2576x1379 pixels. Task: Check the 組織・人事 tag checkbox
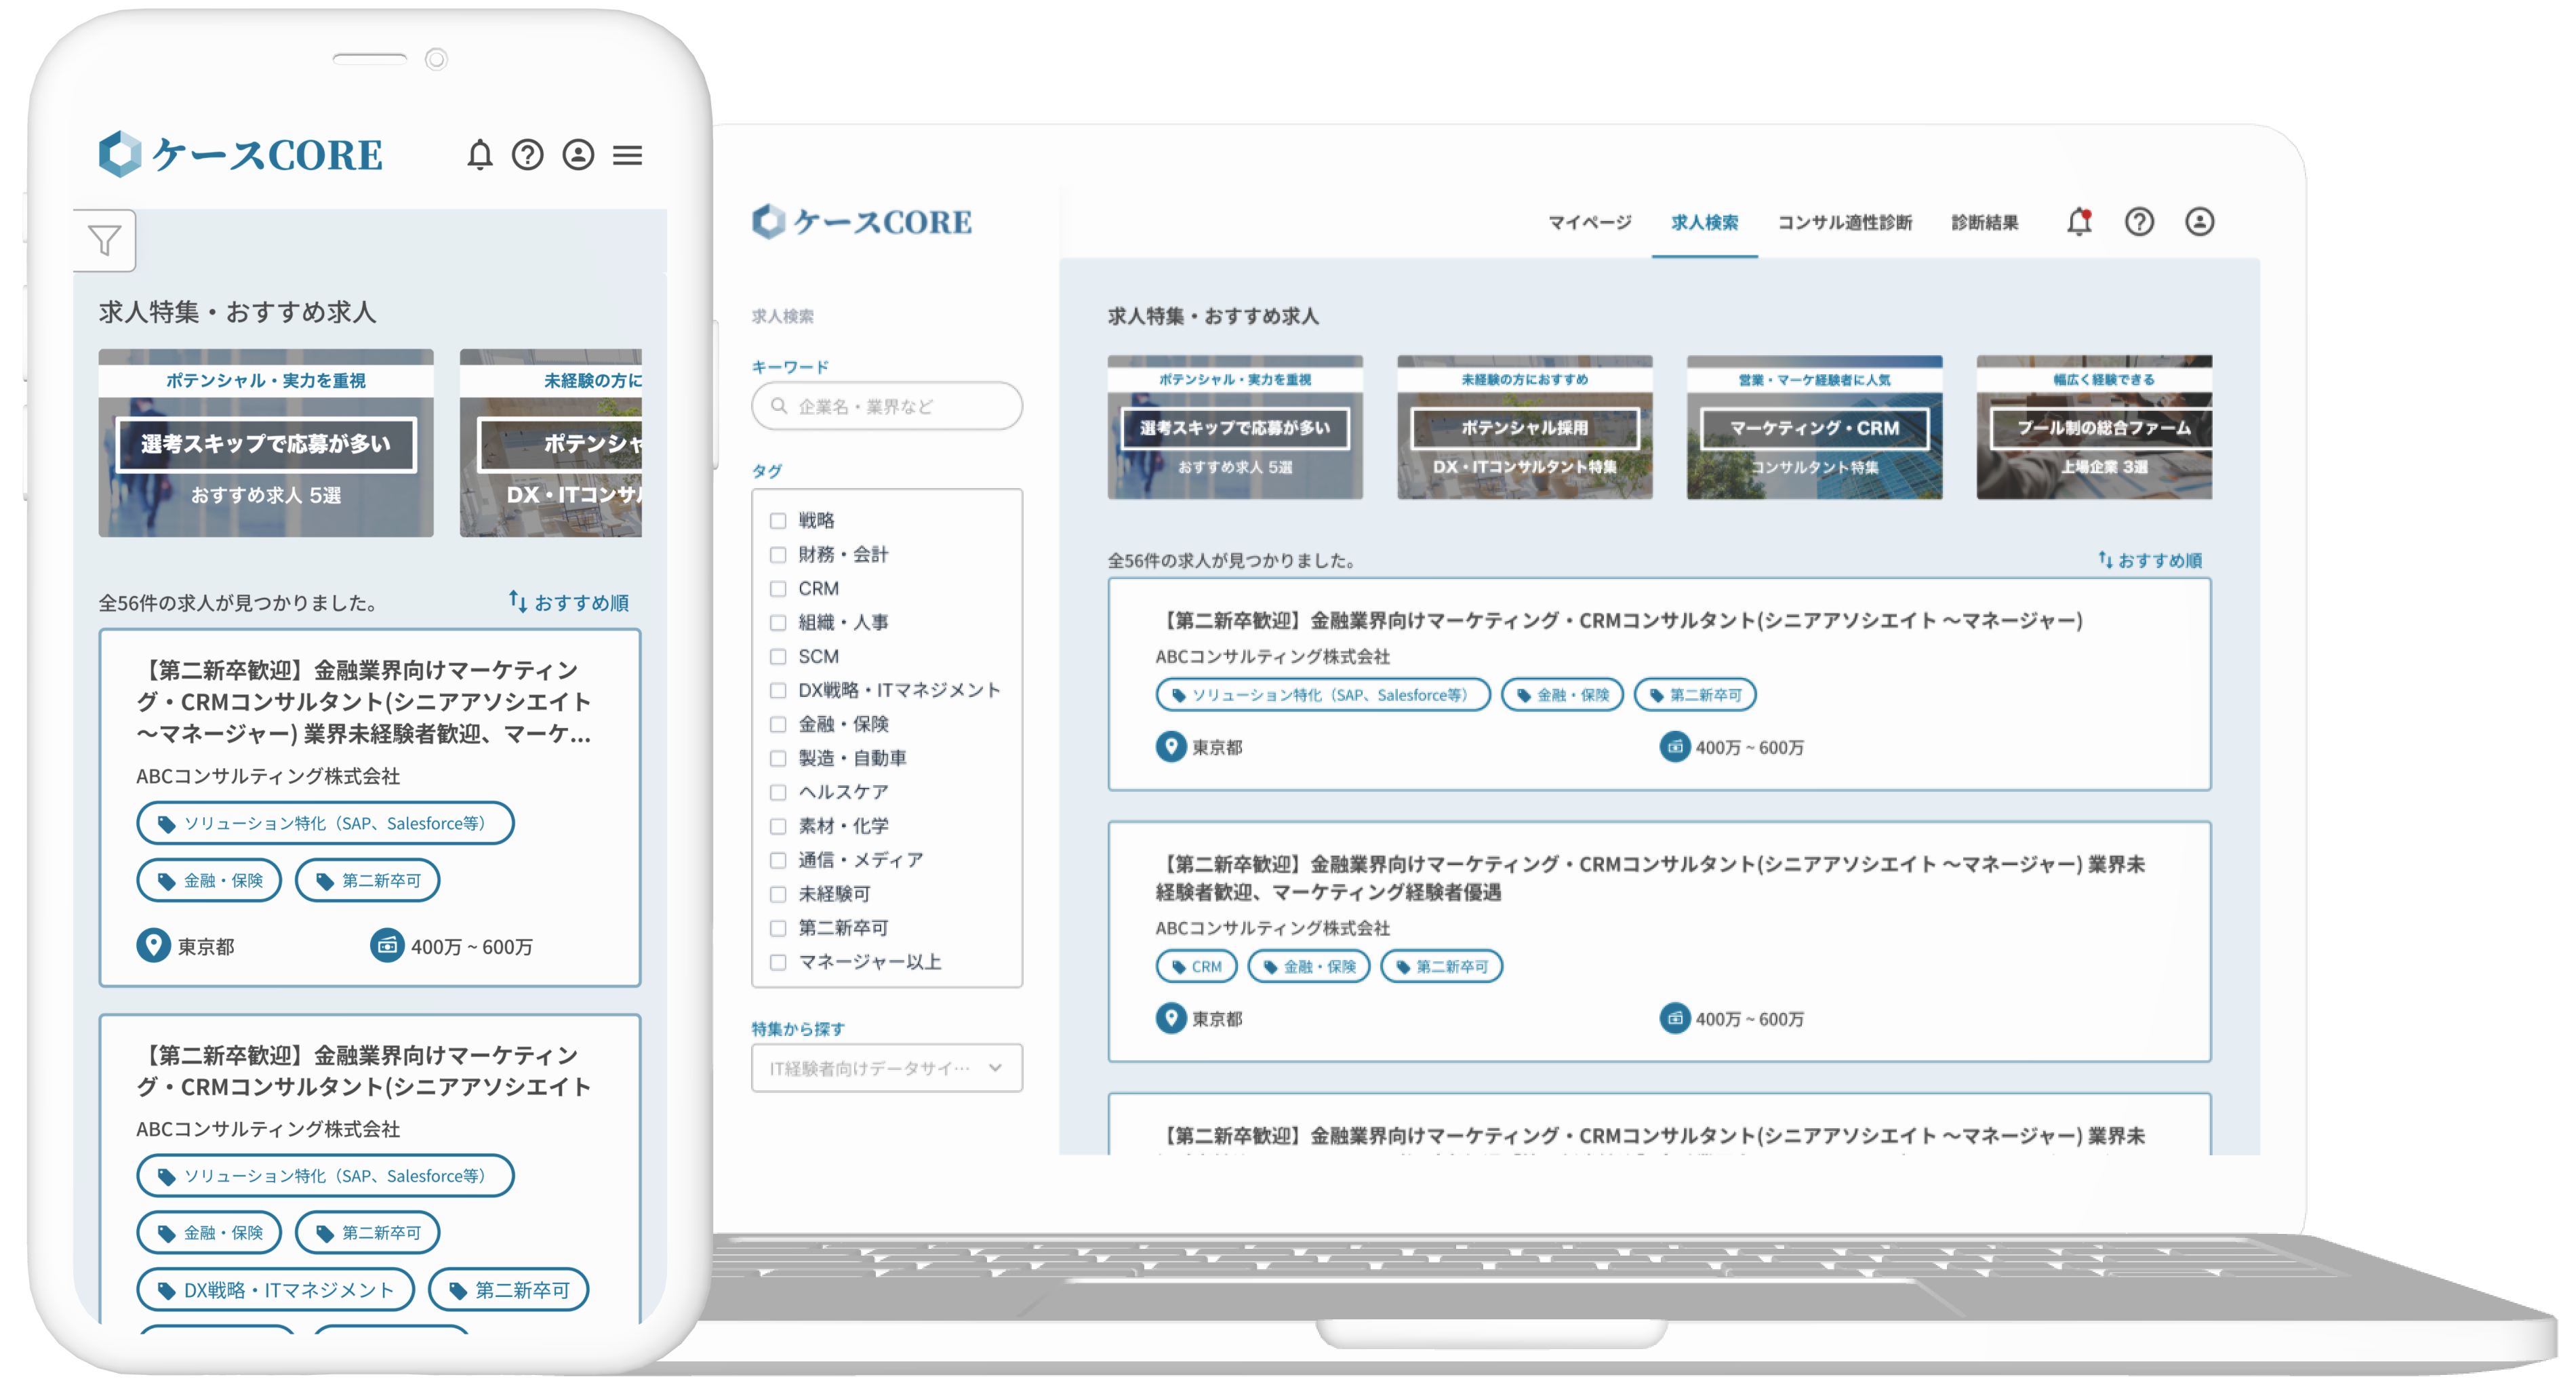(x=778, y=622)
